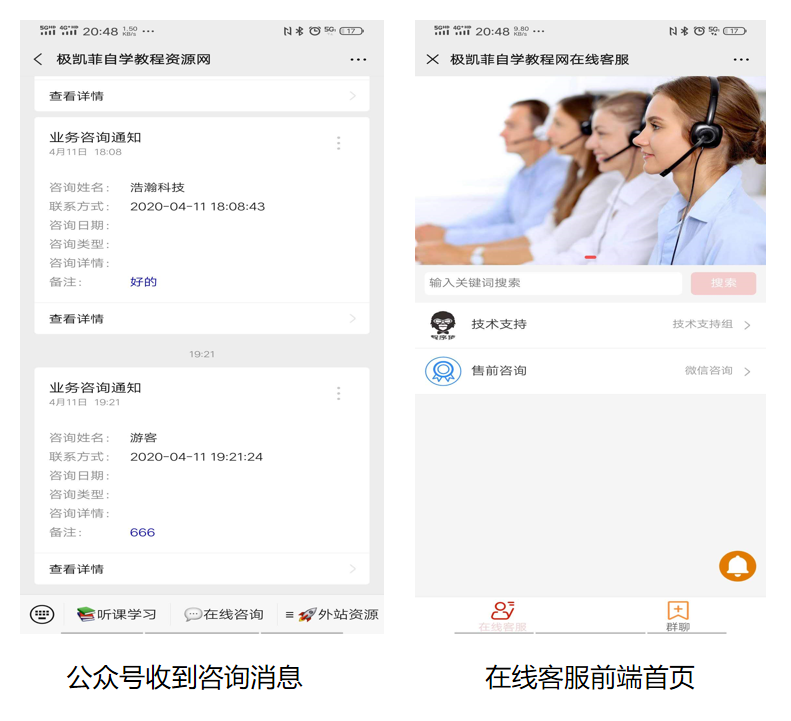This screenshot has width=791, height=721.
Task: Open options for the 19:21 业务咨询通知 card
Action: point(338,393)
